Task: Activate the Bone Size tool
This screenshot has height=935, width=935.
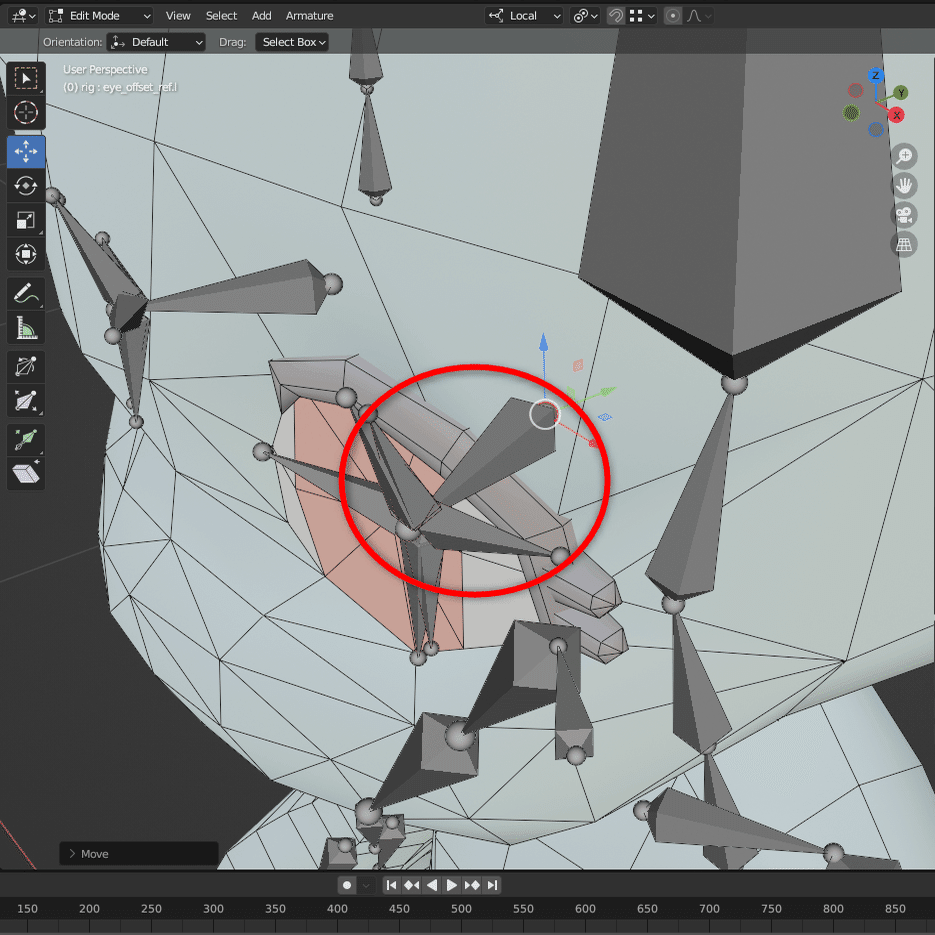Action: [26, 401]
